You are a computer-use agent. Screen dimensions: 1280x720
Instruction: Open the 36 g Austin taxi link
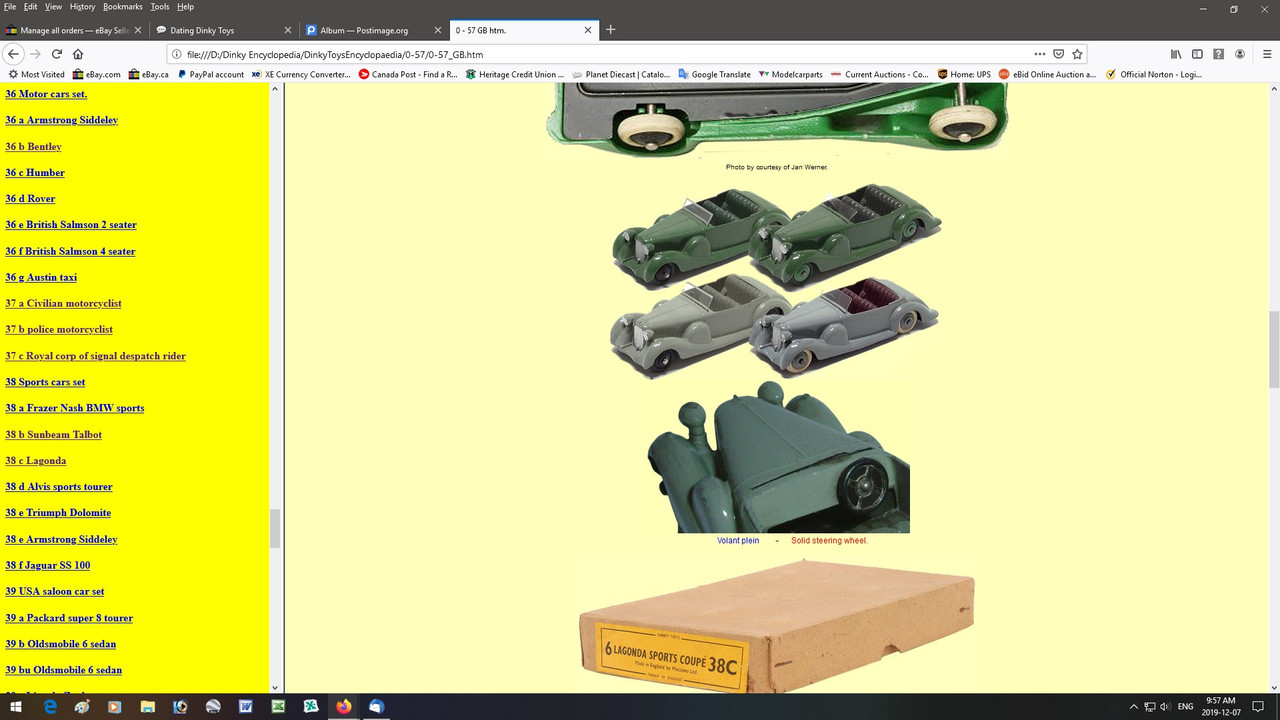pos(41,277)
